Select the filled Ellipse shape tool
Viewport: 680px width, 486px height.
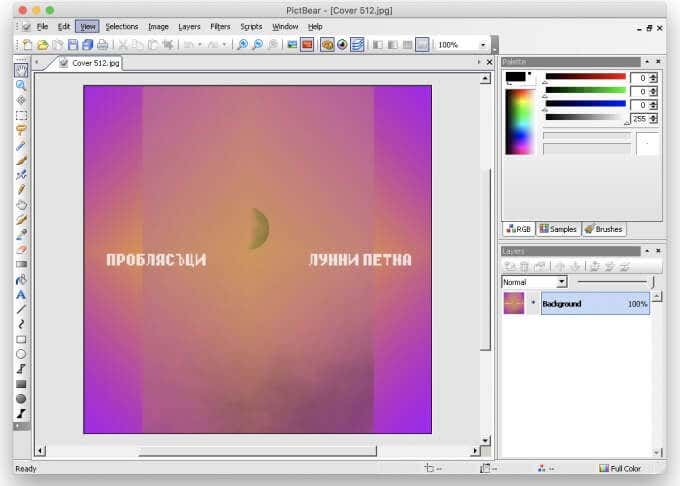[x=21, y=399]
